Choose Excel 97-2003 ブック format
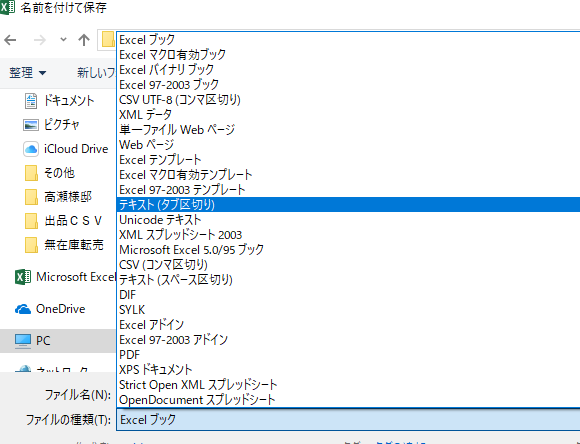 [x=348, y=85]
